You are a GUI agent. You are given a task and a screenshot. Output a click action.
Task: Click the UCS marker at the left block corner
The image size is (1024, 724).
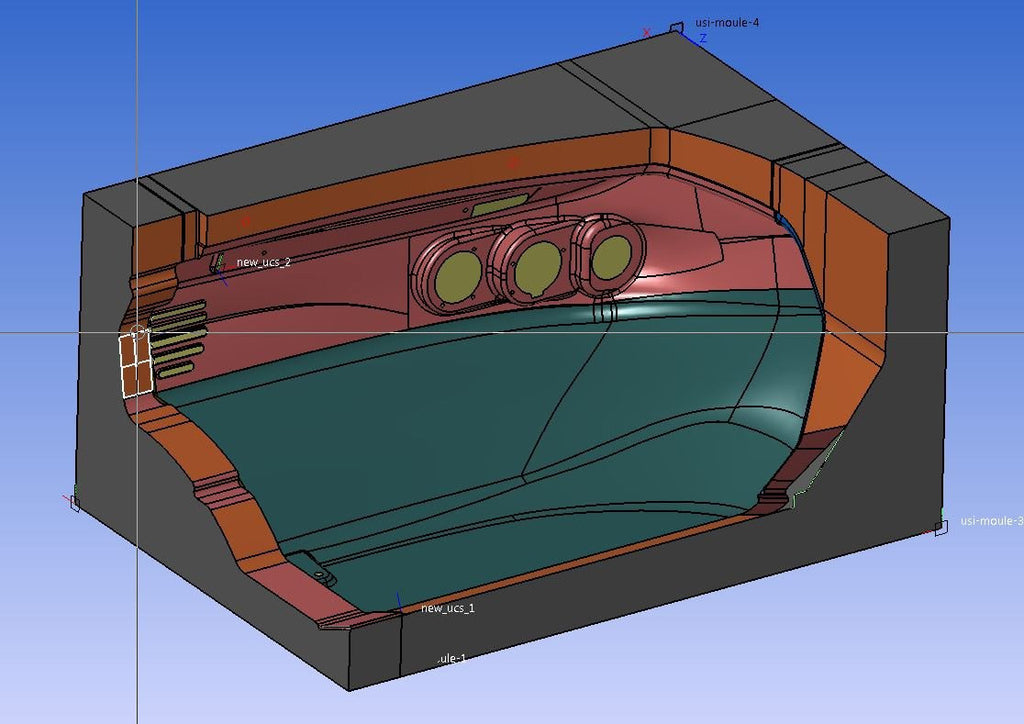(72, 502)
